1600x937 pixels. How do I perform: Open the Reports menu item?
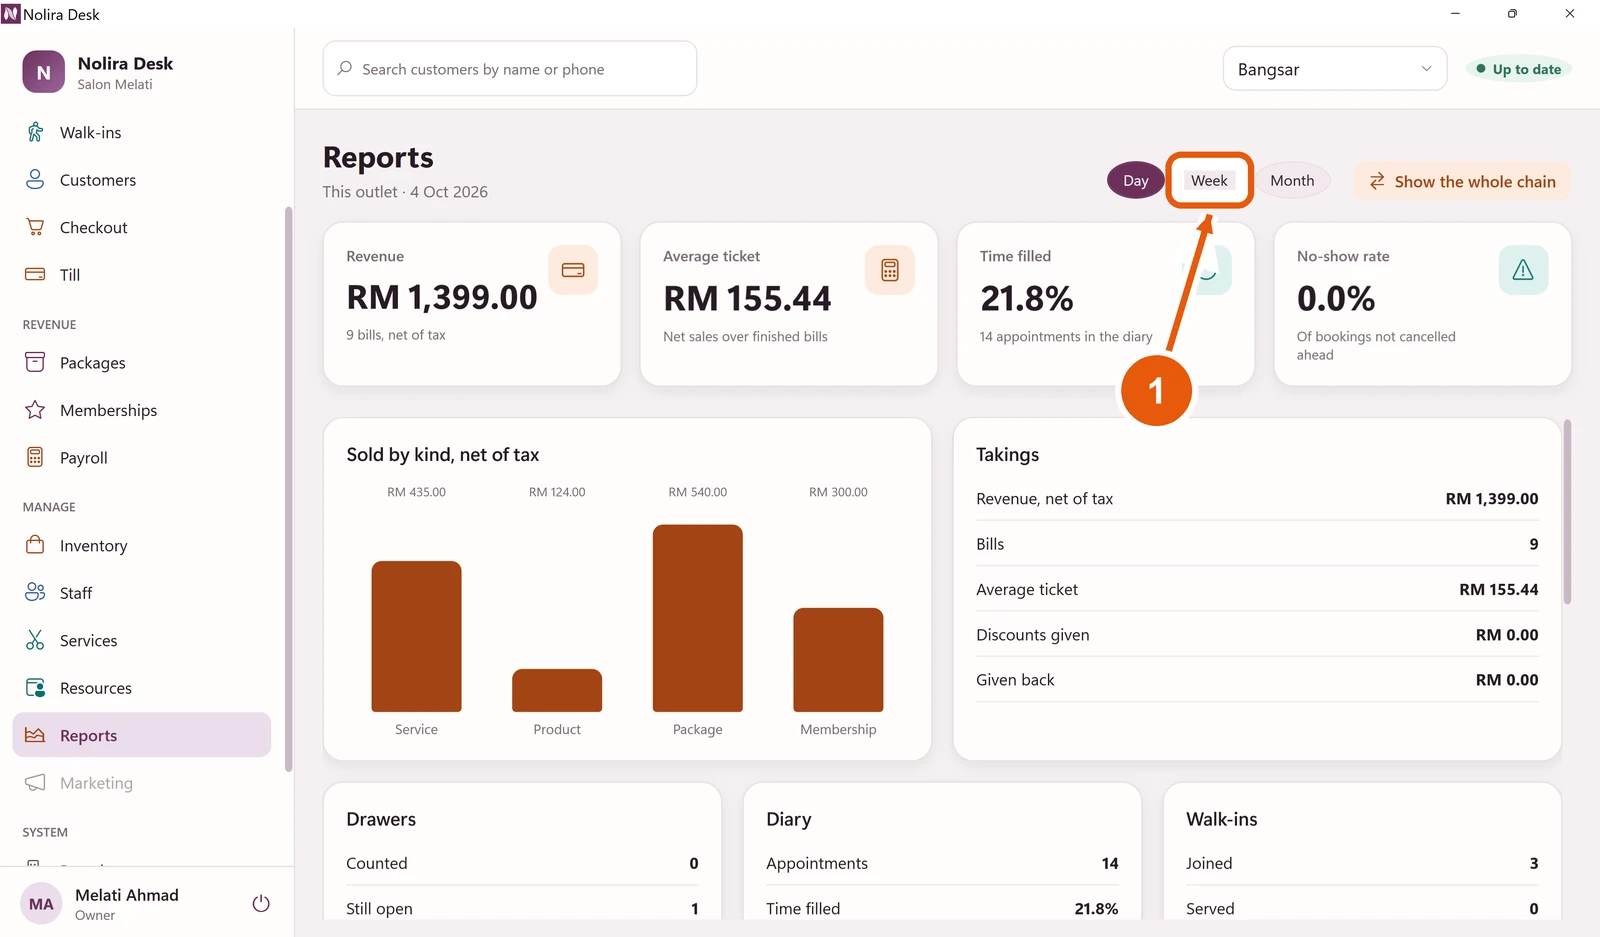coord(142,735)
